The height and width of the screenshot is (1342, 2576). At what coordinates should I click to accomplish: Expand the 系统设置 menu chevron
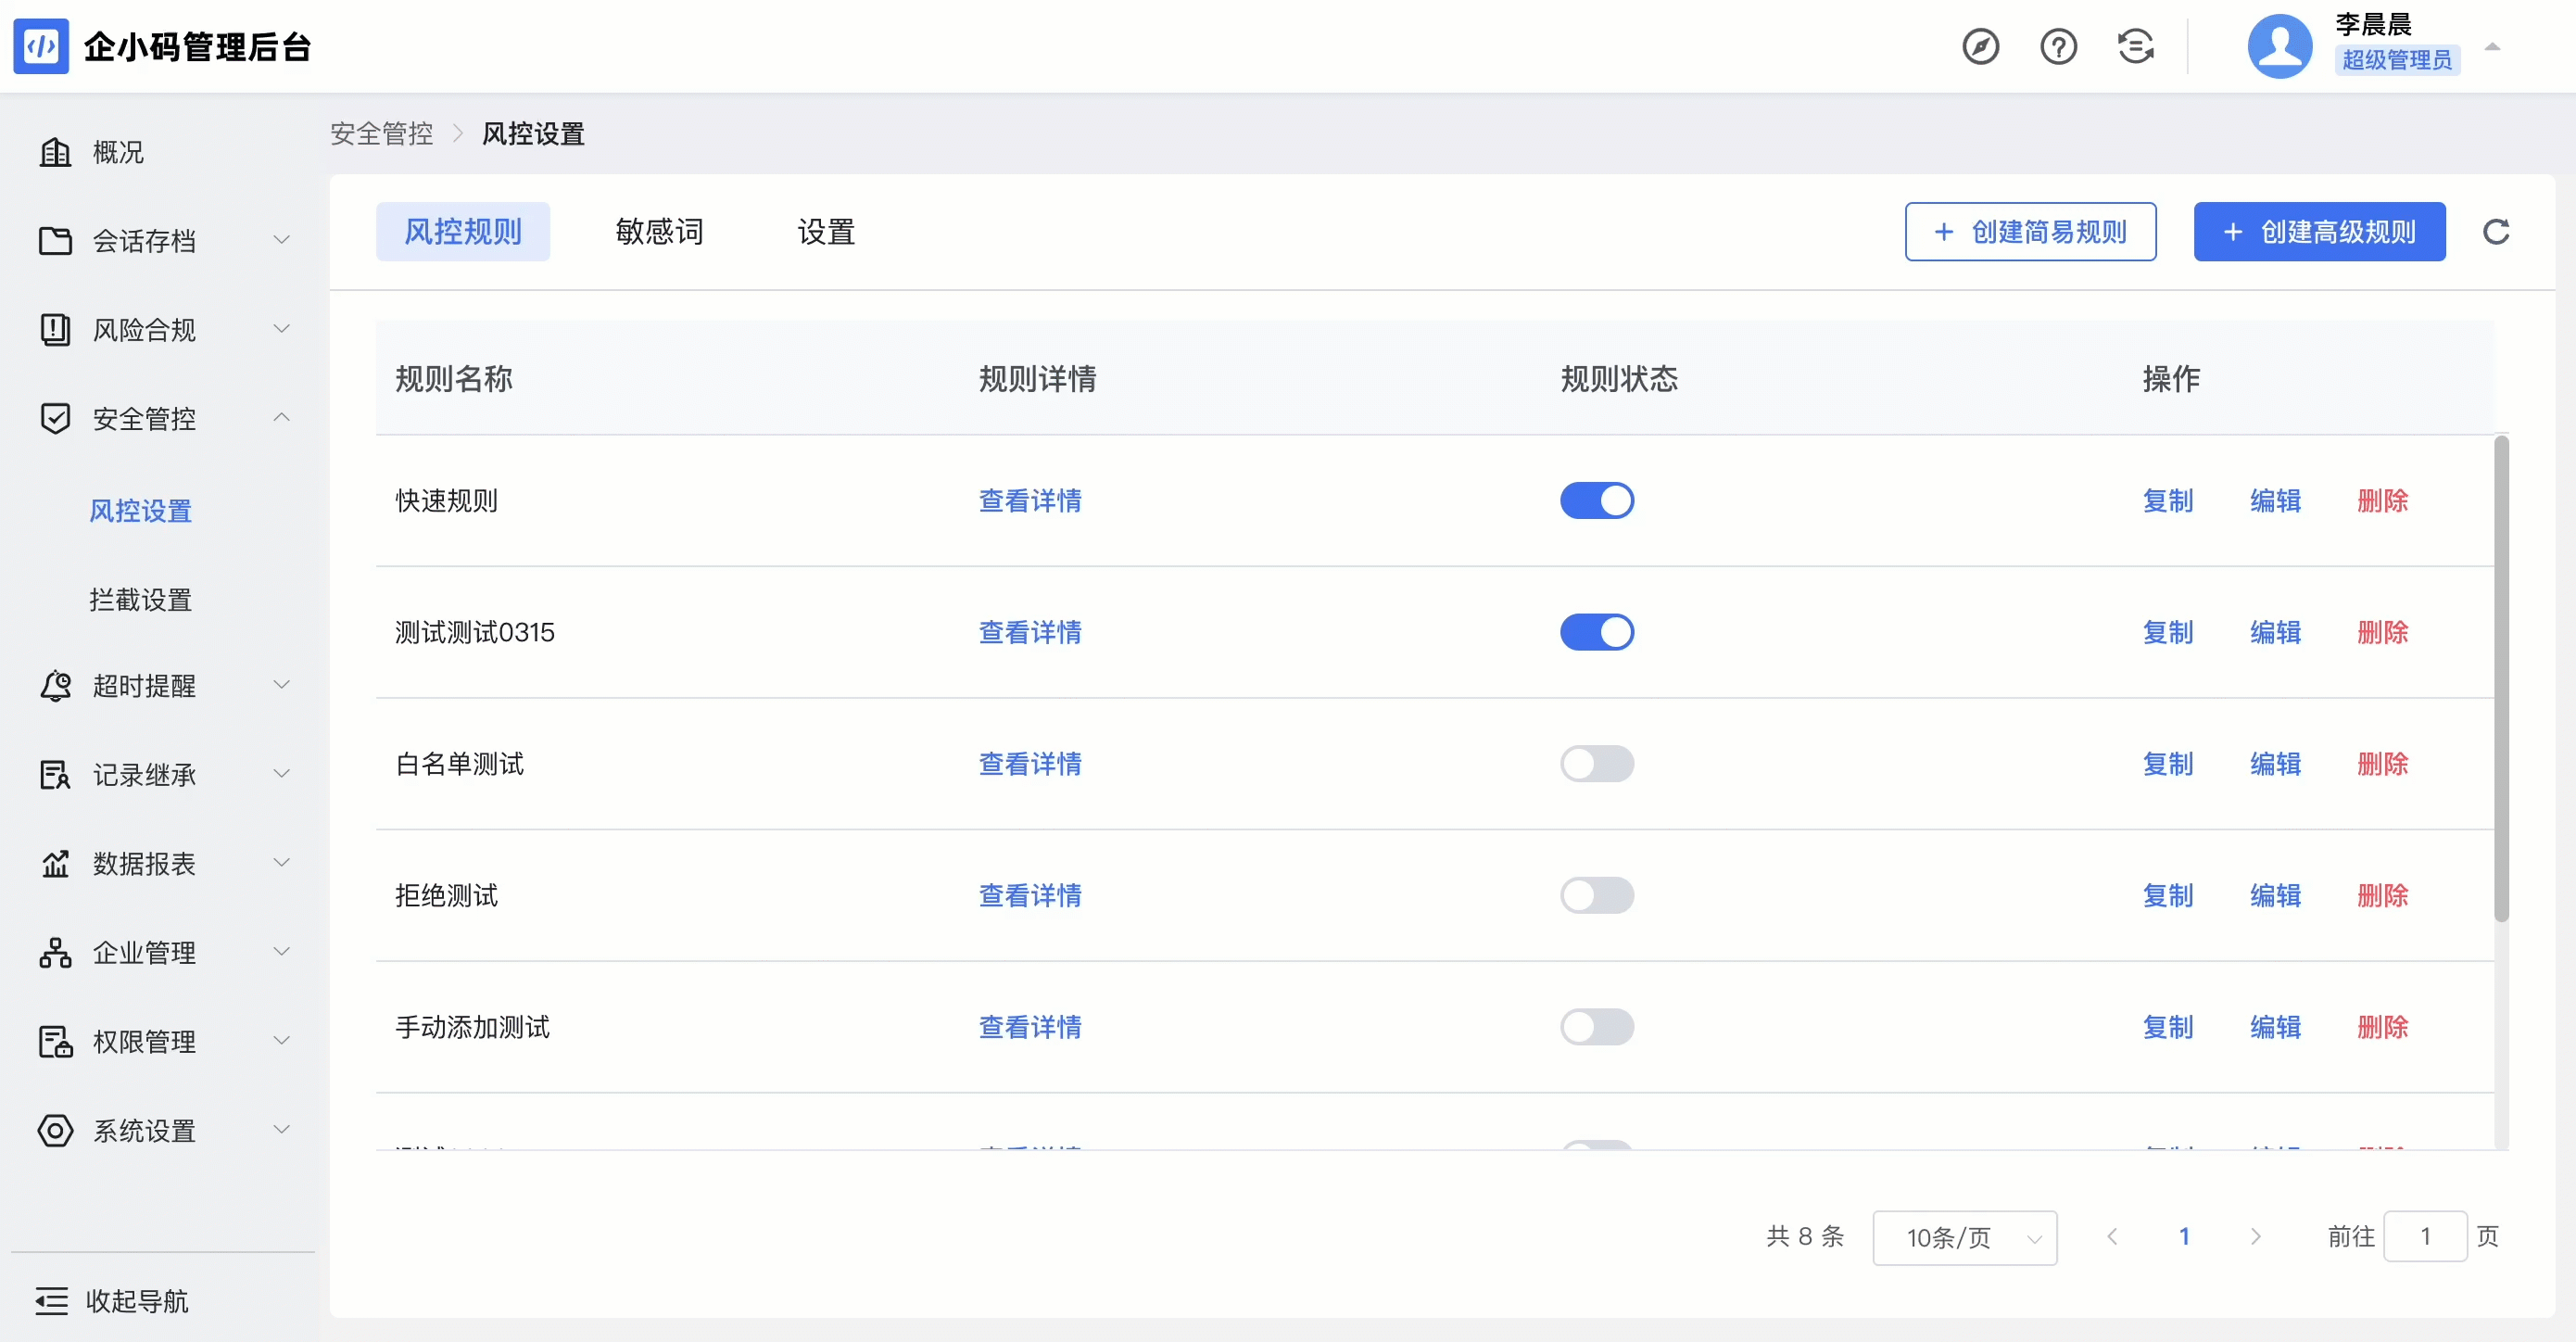click(282, 1130)
